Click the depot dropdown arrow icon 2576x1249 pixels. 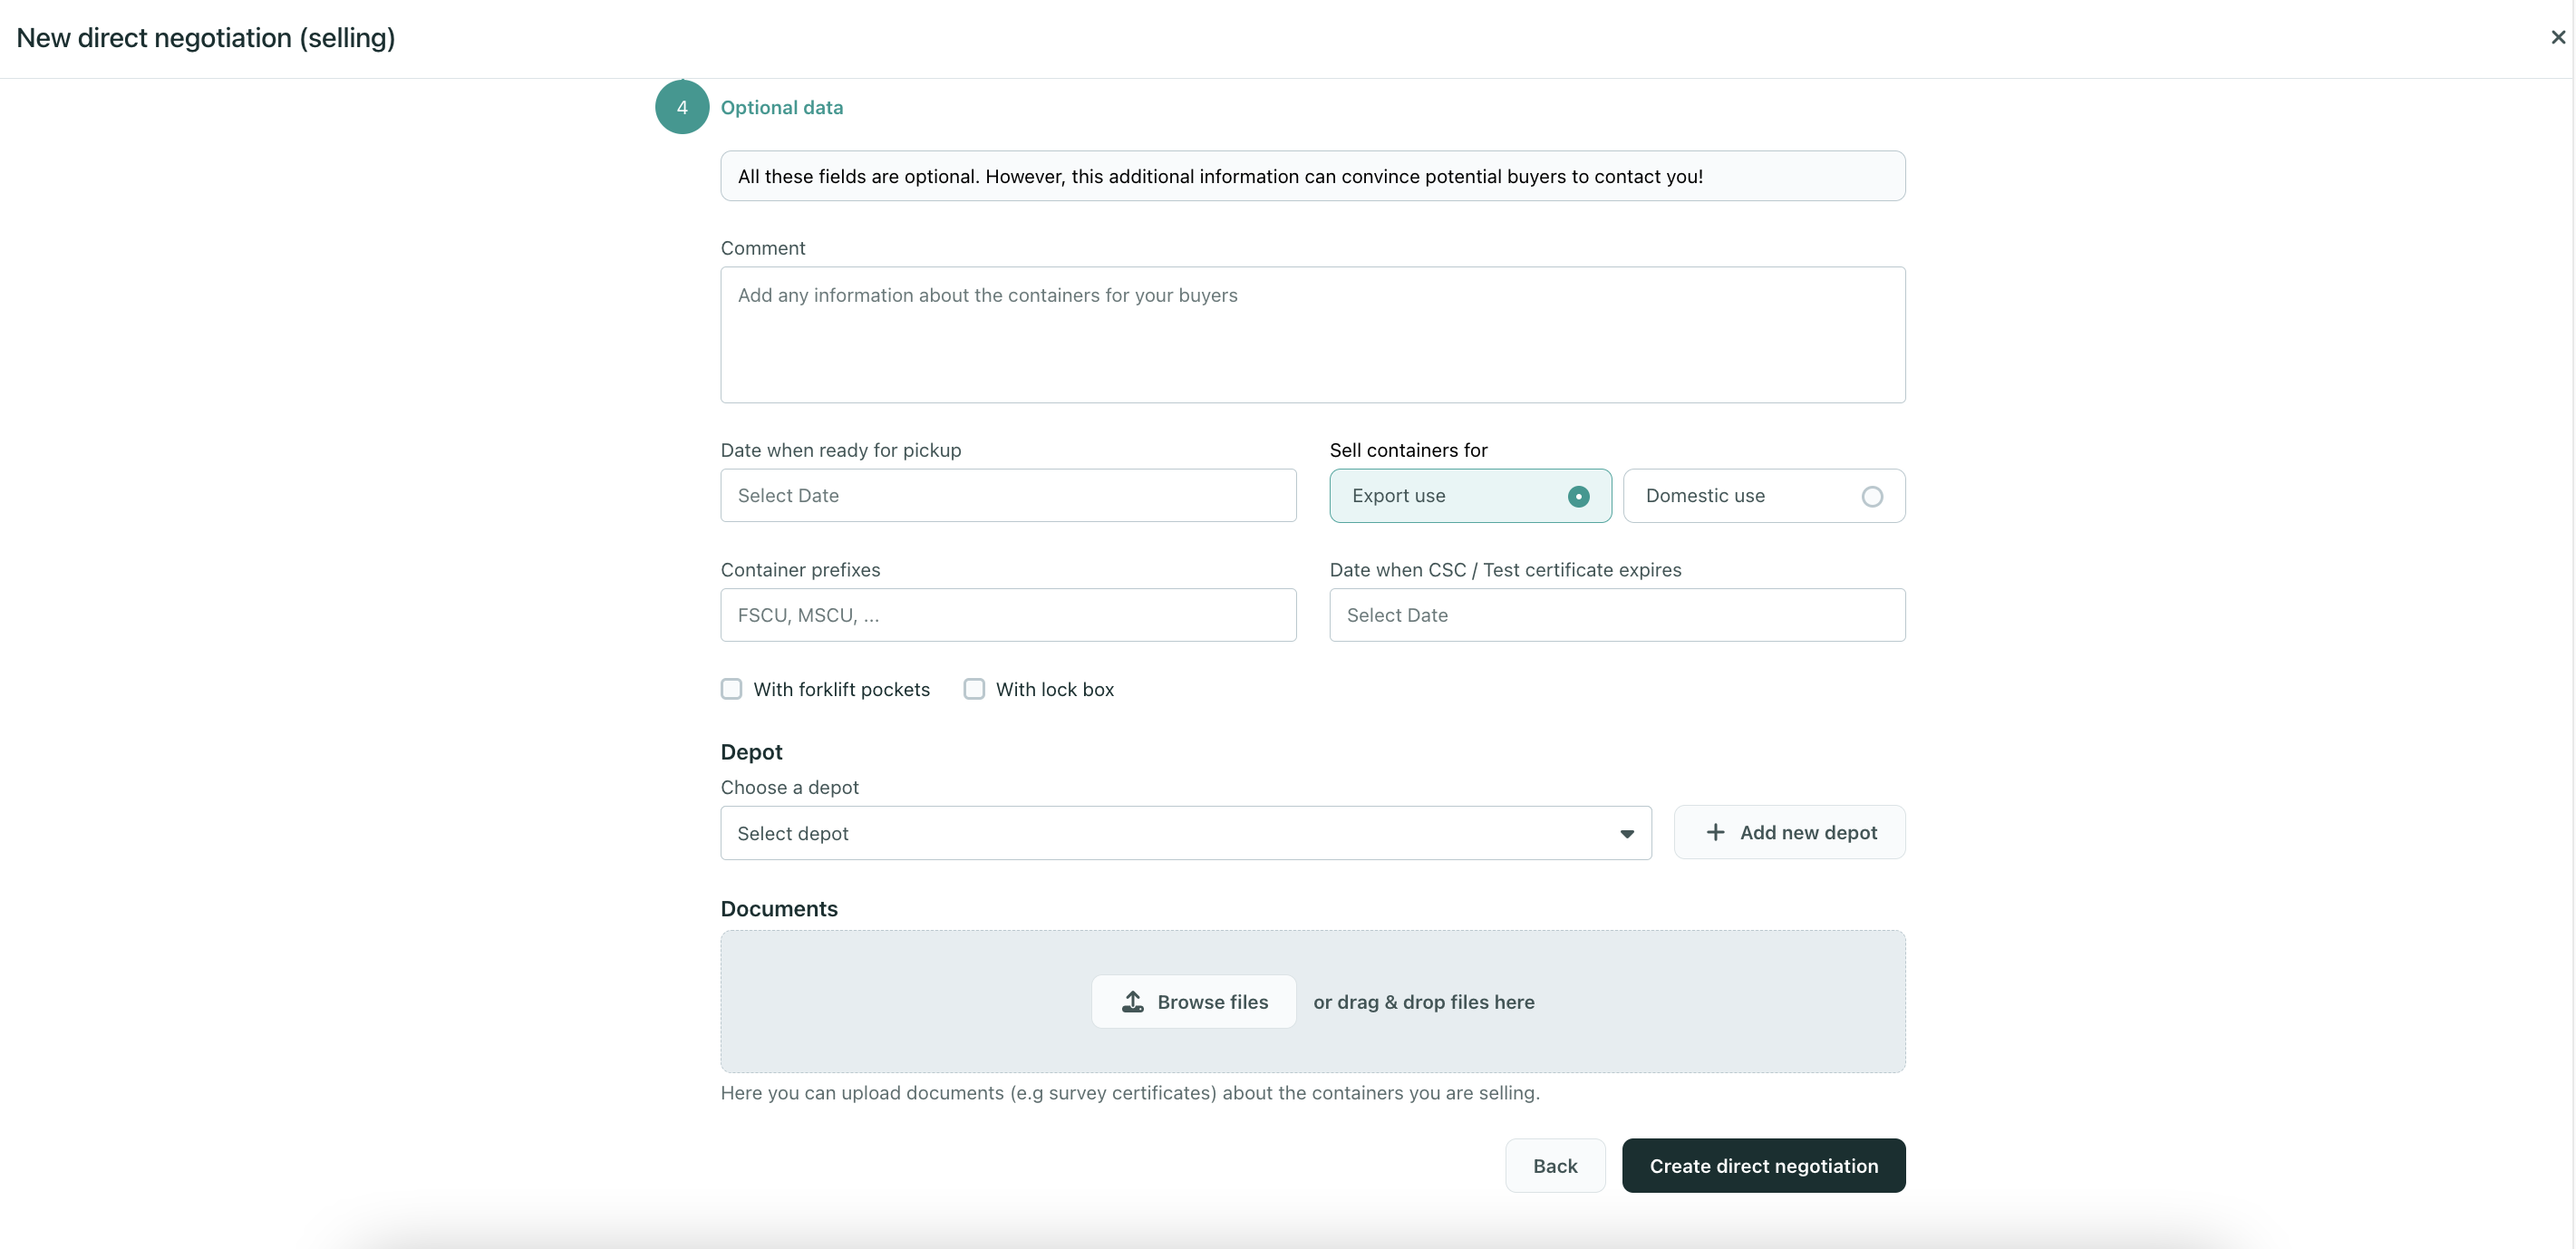[1626, 834]
